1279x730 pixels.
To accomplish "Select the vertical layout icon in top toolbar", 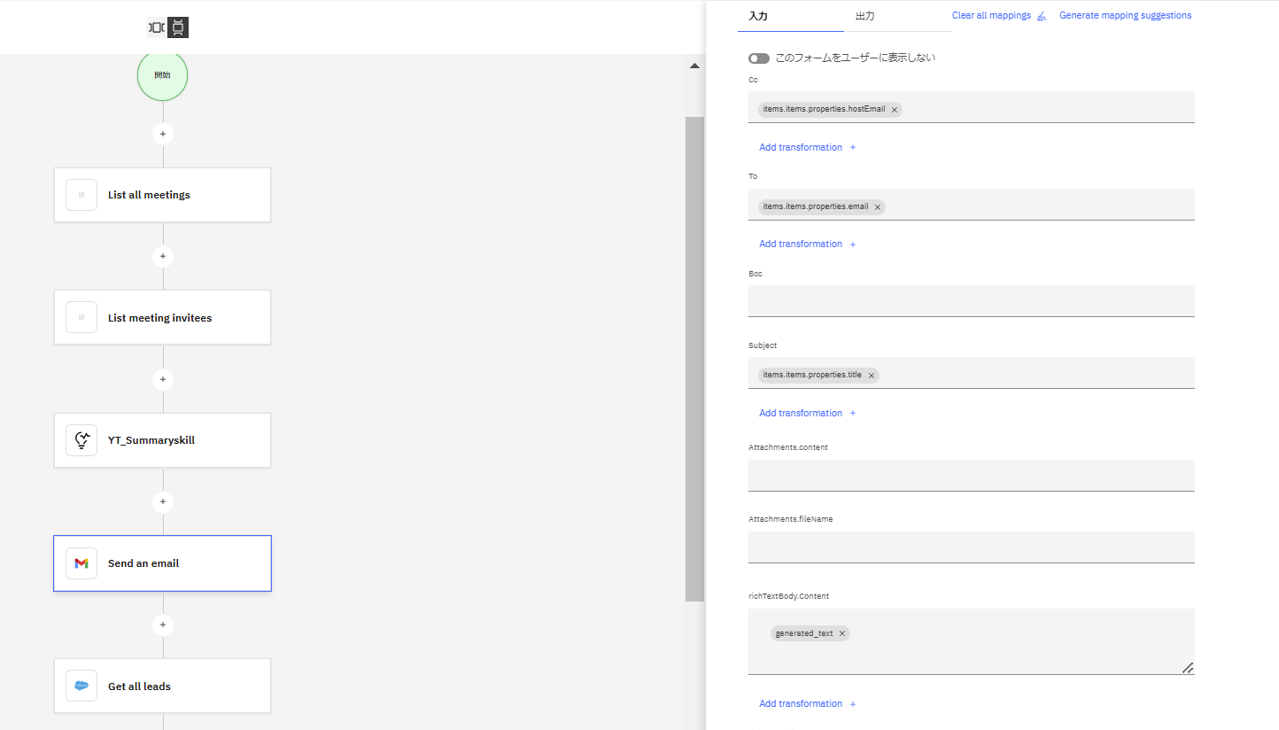I will (x=178, y=28).
